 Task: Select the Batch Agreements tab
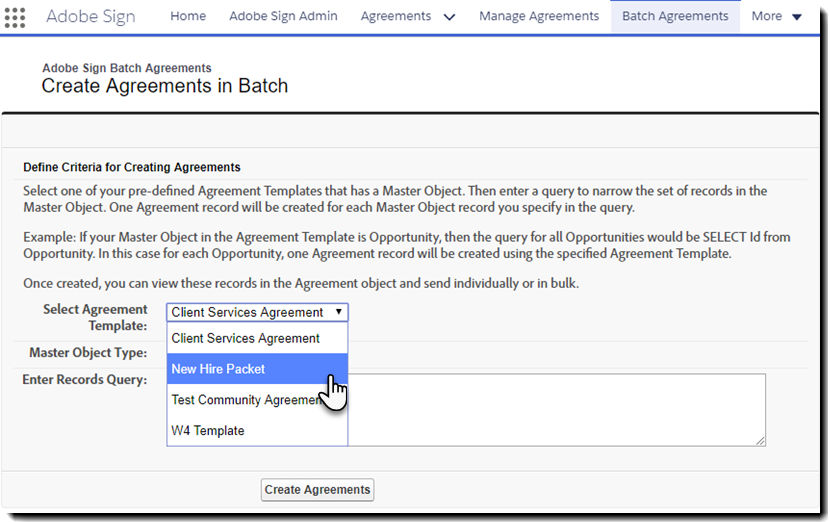675,16
